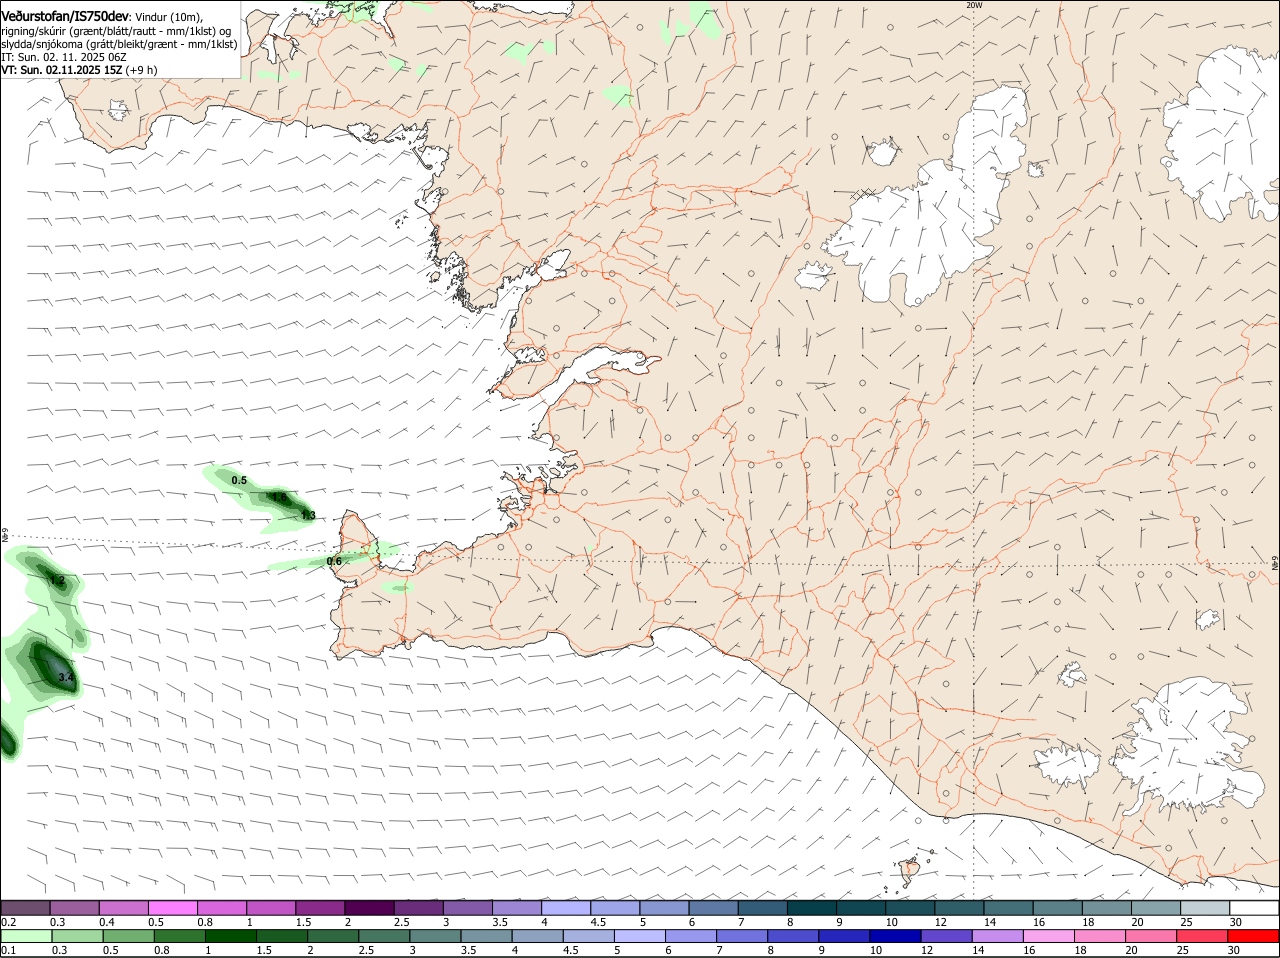Select the lightest green lower legend swatch at 0.1
This screenshot has width=1280, height=958.
coord(25,936)
